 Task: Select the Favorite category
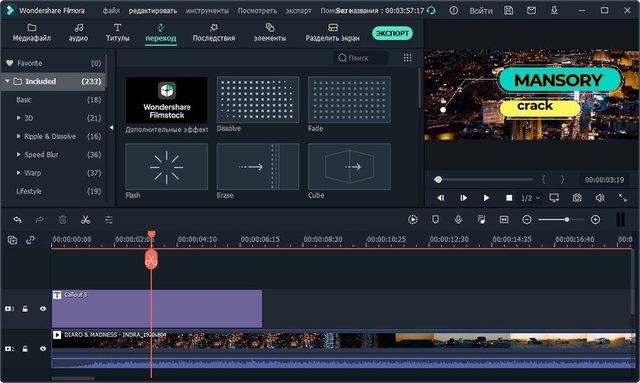point(53,63)
